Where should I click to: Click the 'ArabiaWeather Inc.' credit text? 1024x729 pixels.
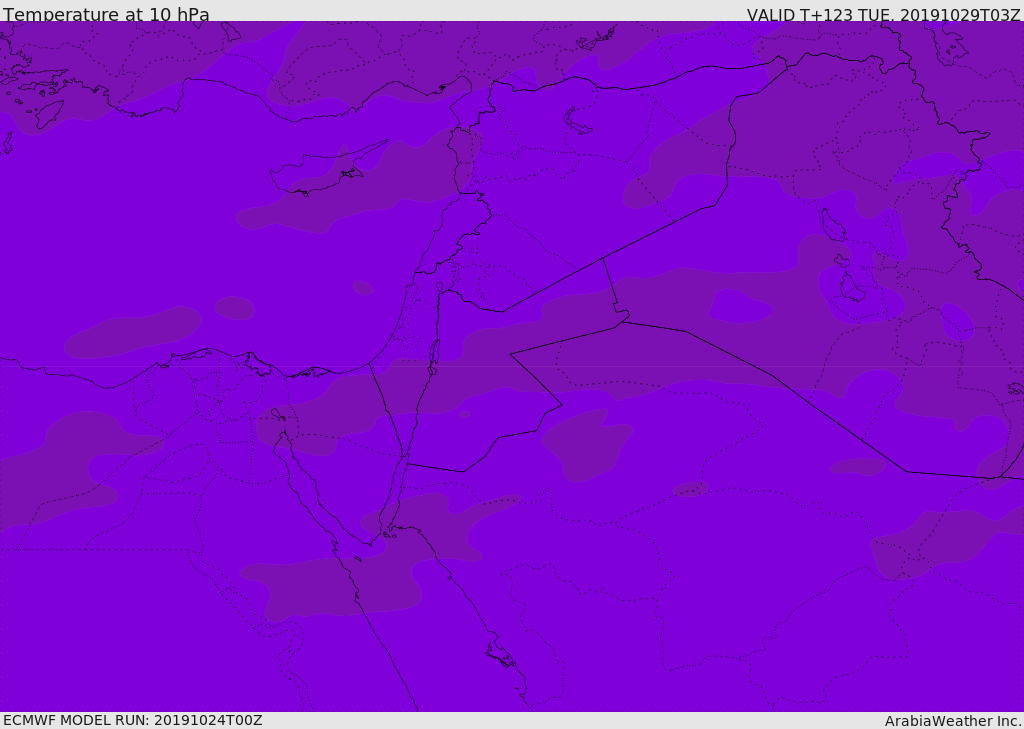tap(954, 721)
